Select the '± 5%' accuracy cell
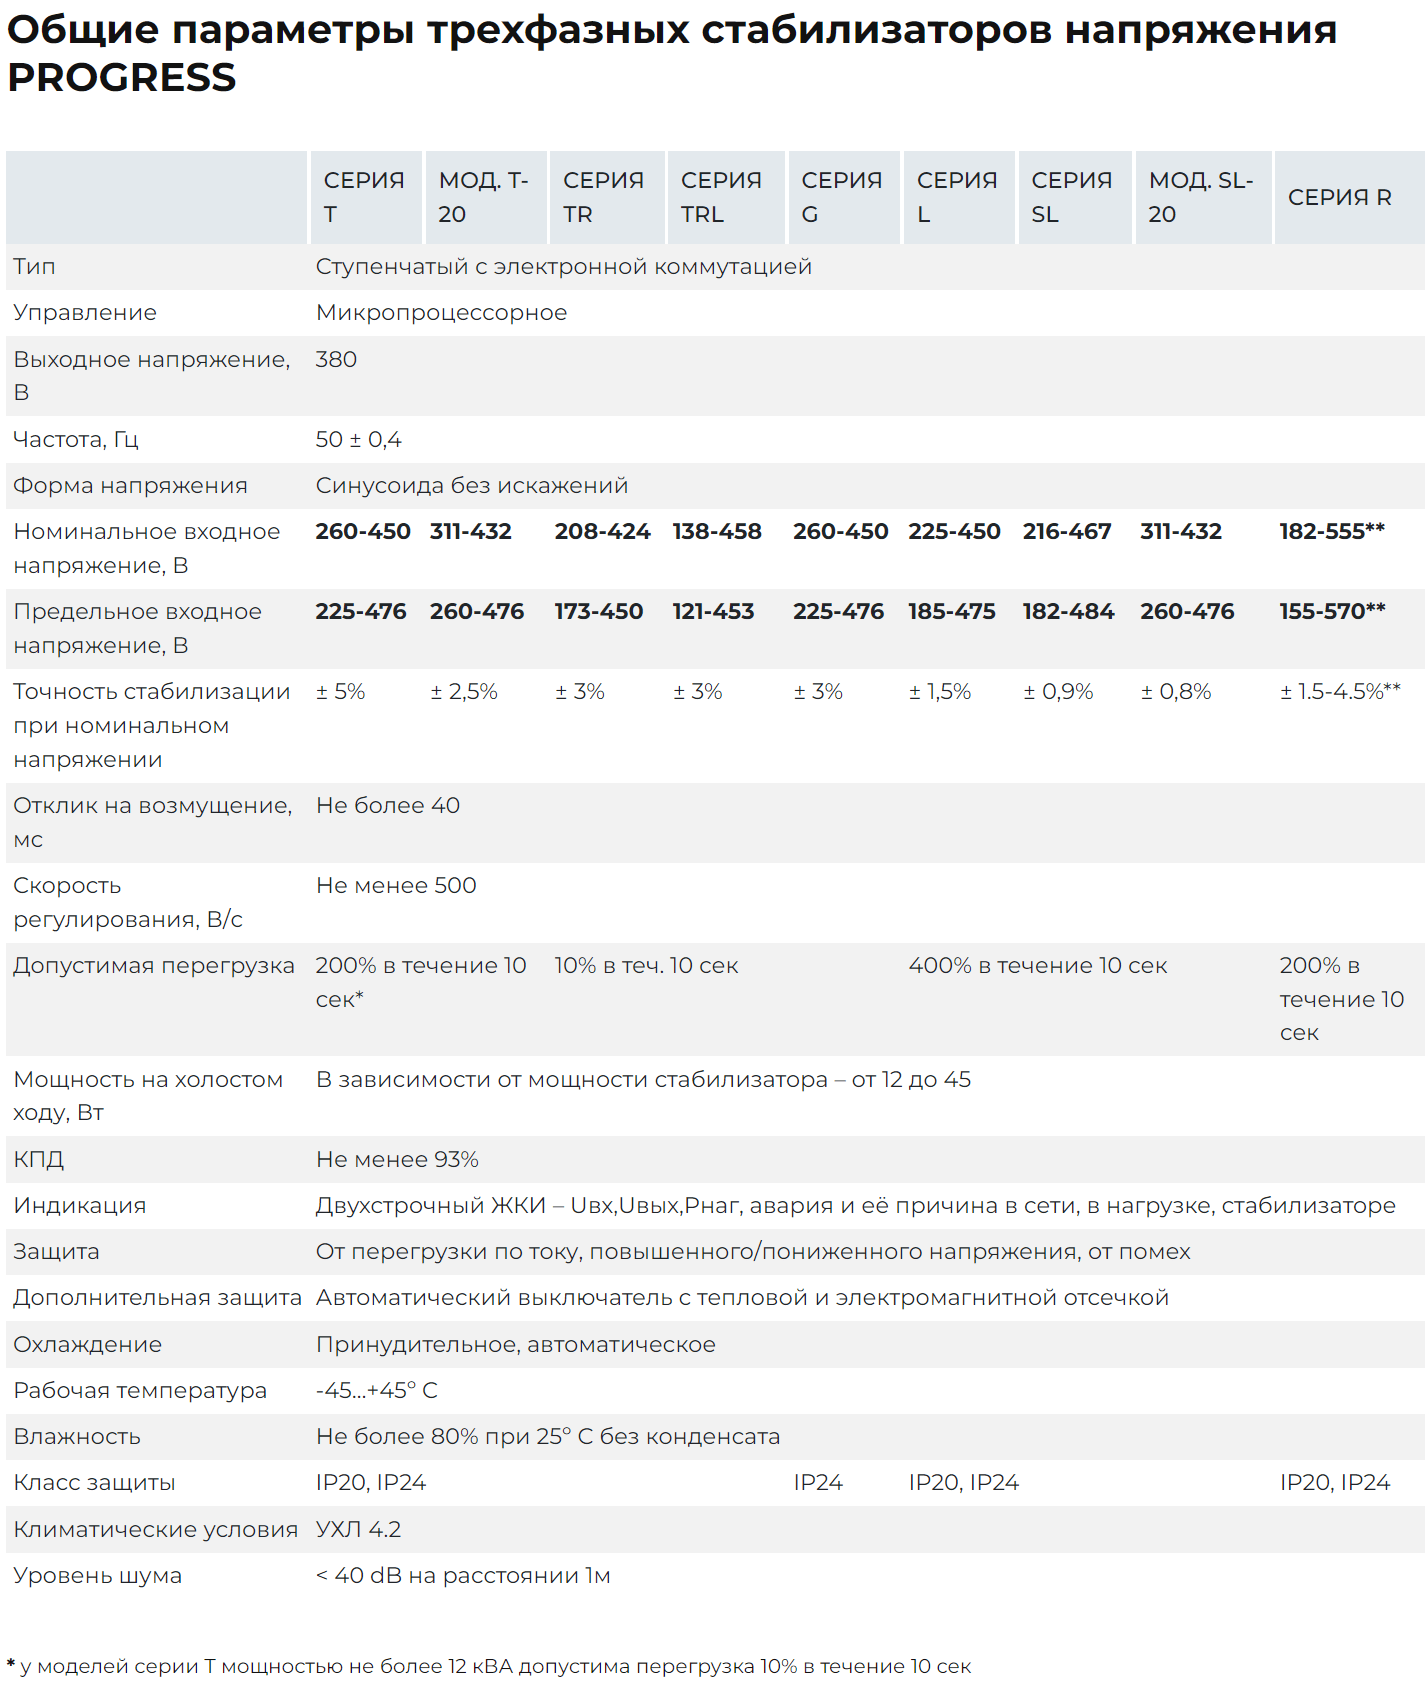This screenshot has height=1690, width=1425. tap(341, 692)
